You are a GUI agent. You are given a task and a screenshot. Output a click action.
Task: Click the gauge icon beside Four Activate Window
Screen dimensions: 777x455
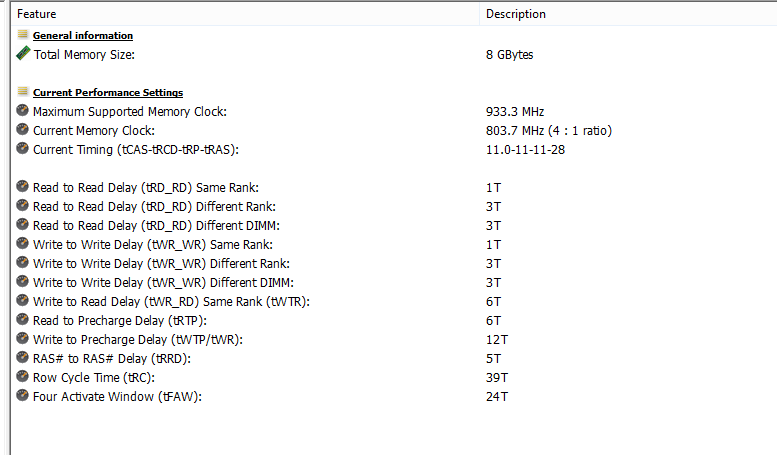(x=22, y=396)
